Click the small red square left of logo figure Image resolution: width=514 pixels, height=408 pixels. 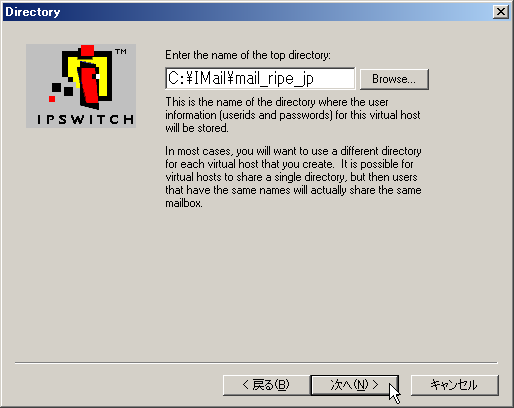[52, 99]
